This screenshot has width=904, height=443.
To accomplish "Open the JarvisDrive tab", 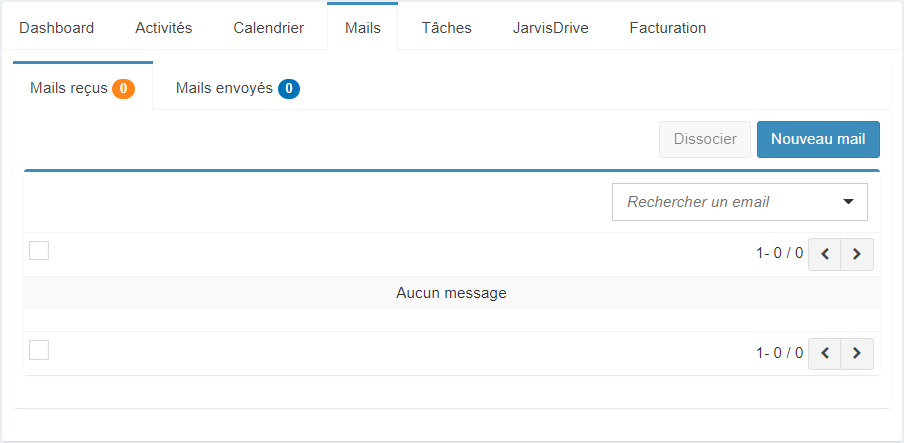I will pyautogui.click(x=551, y=28).
